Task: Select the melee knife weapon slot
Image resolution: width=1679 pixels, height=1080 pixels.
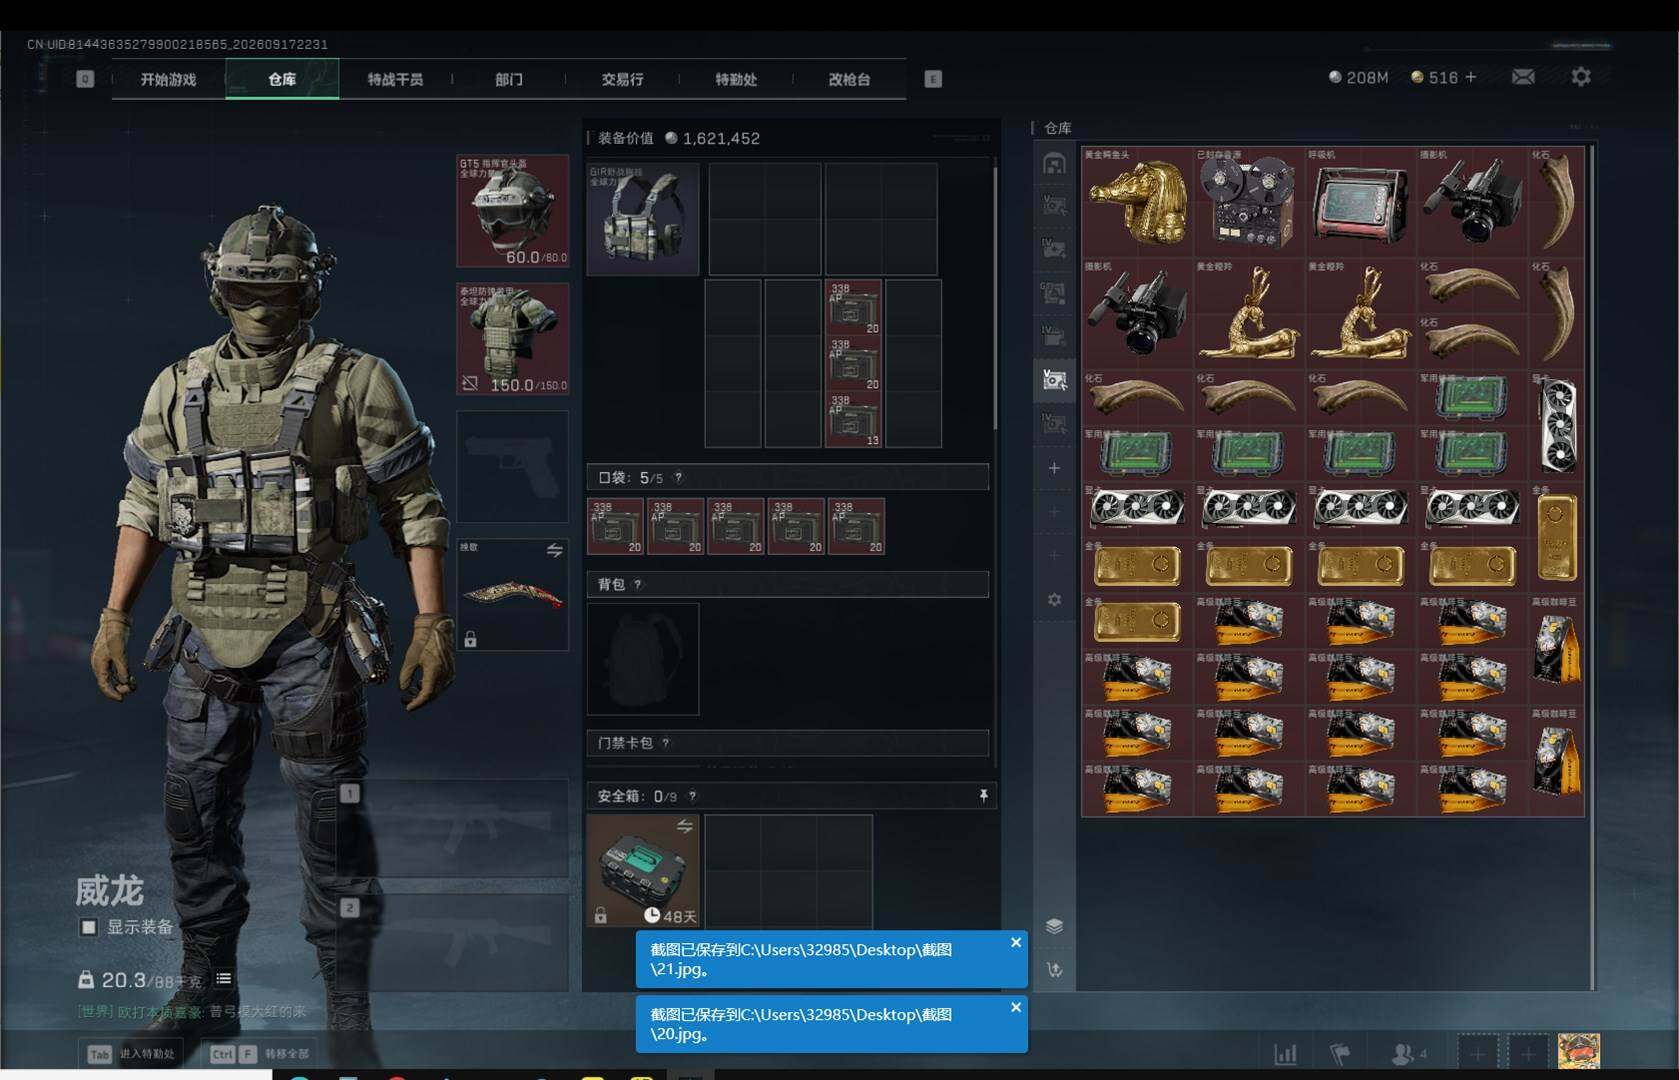Action: [x=513, y=595]
